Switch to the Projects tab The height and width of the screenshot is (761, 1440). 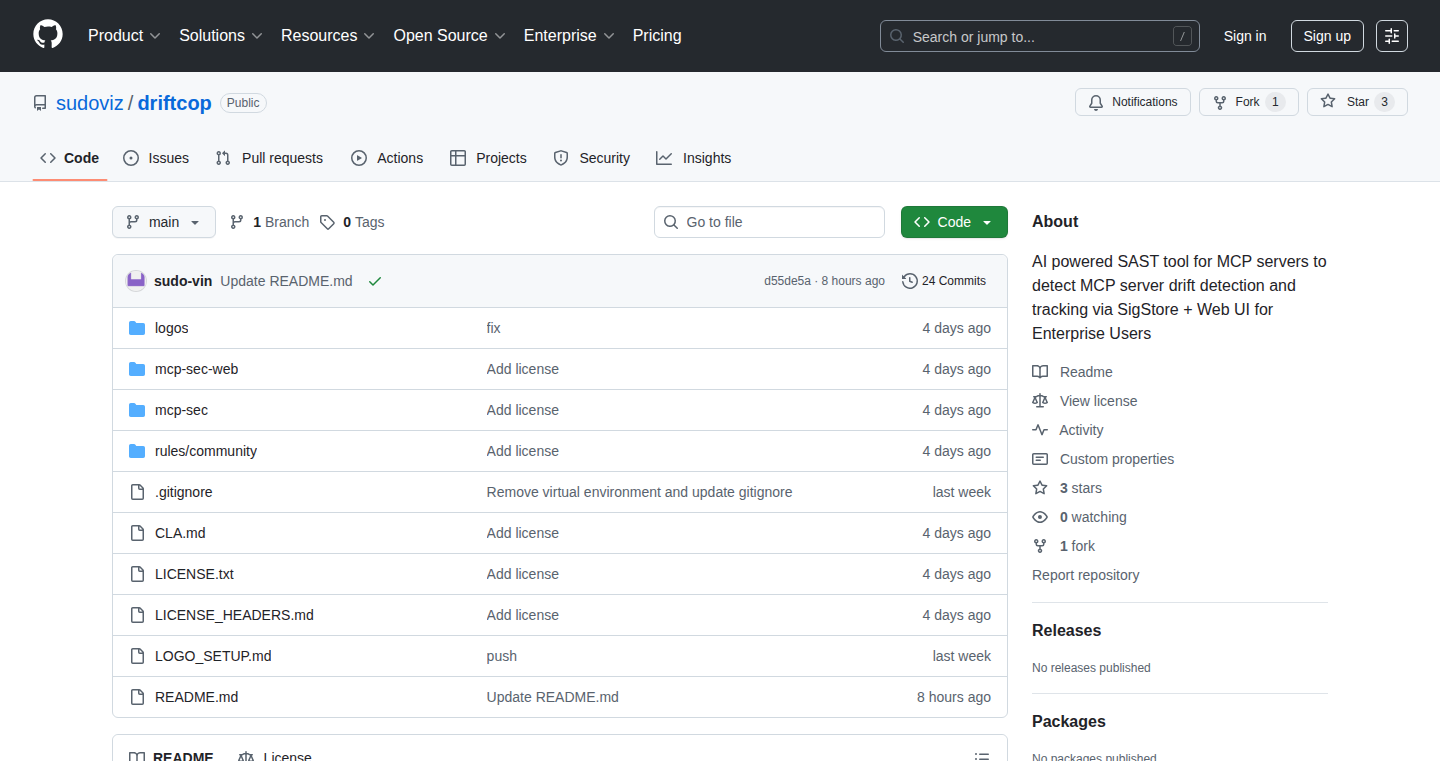[488, 158]
